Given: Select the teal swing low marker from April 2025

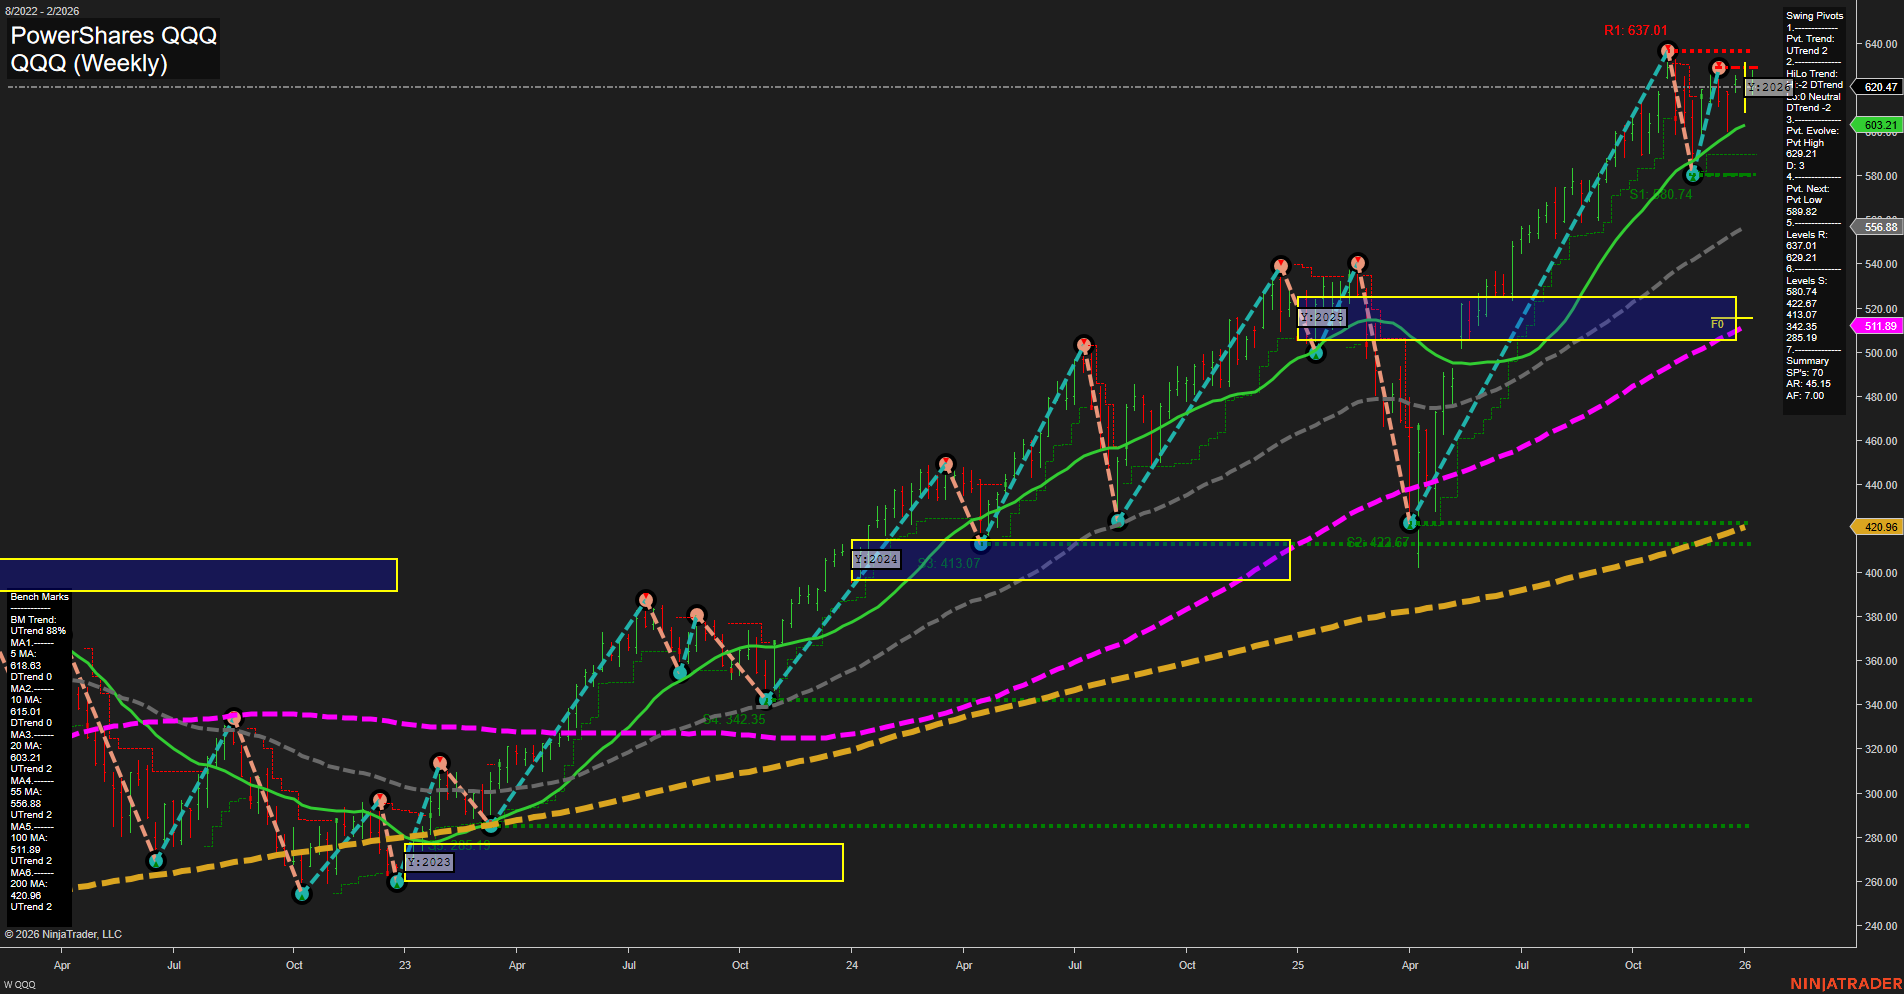Looking at the screenshot, I should (1410, 522).
